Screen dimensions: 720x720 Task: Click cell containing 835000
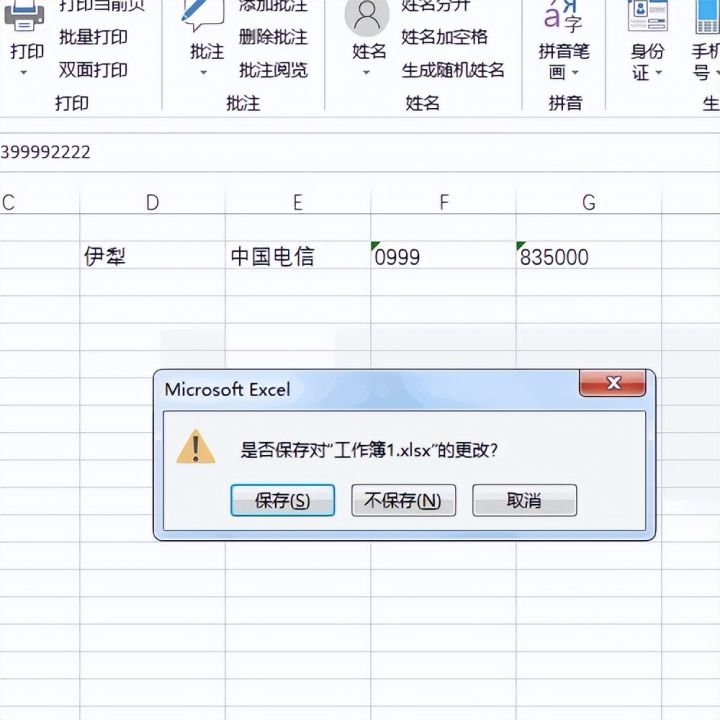click(x=589, y=255)
